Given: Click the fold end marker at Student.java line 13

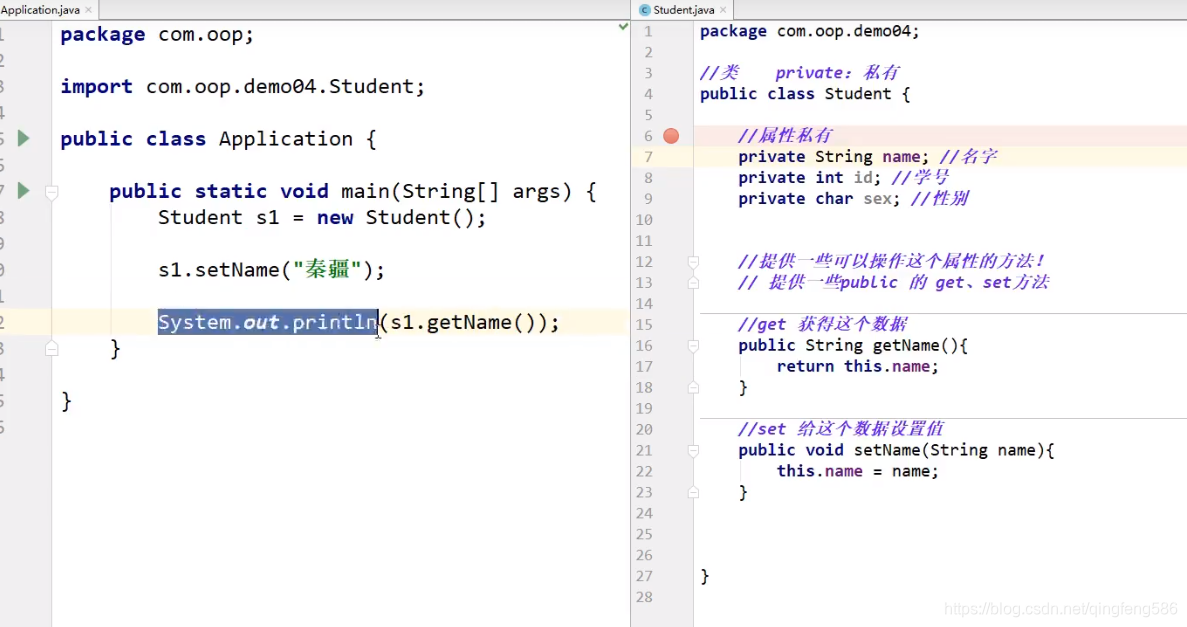Looking at the screenshot, I should 693,283.
